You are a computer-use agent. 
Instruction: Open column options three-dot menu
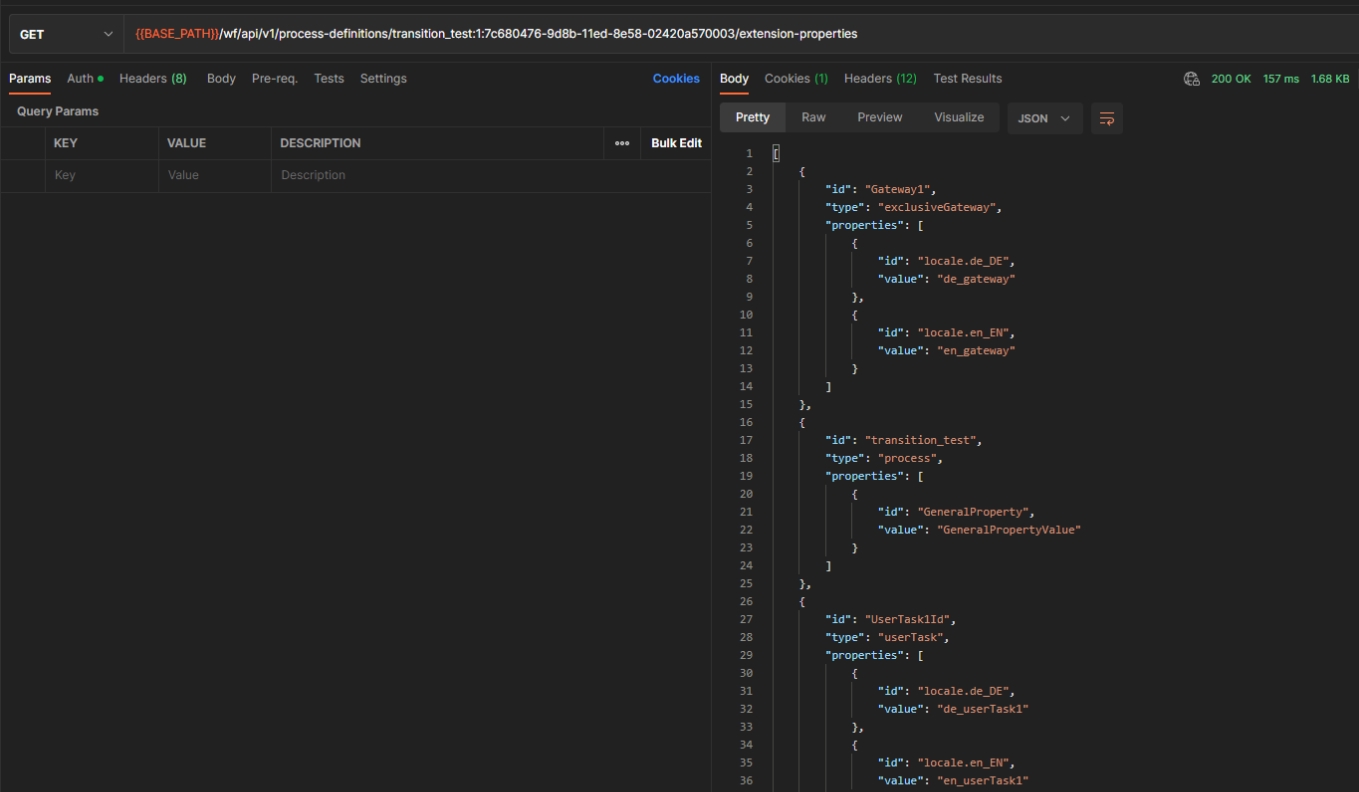pos(622,143)
